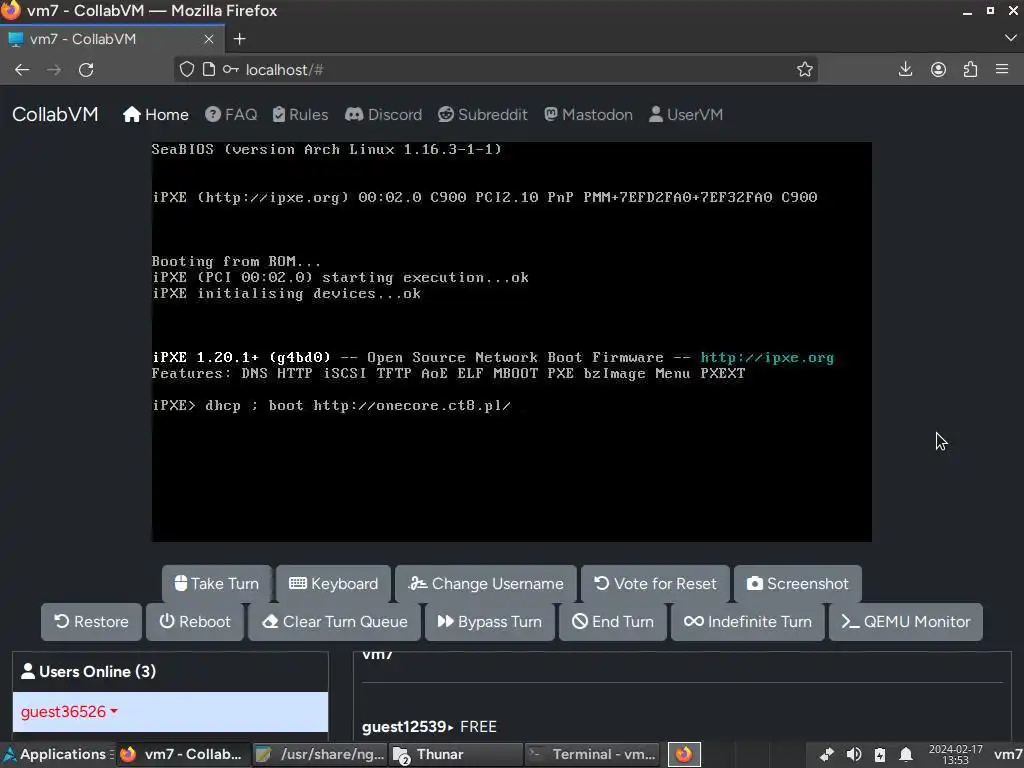Click the Firefox launcher icon in taskbar

(684, 754)
